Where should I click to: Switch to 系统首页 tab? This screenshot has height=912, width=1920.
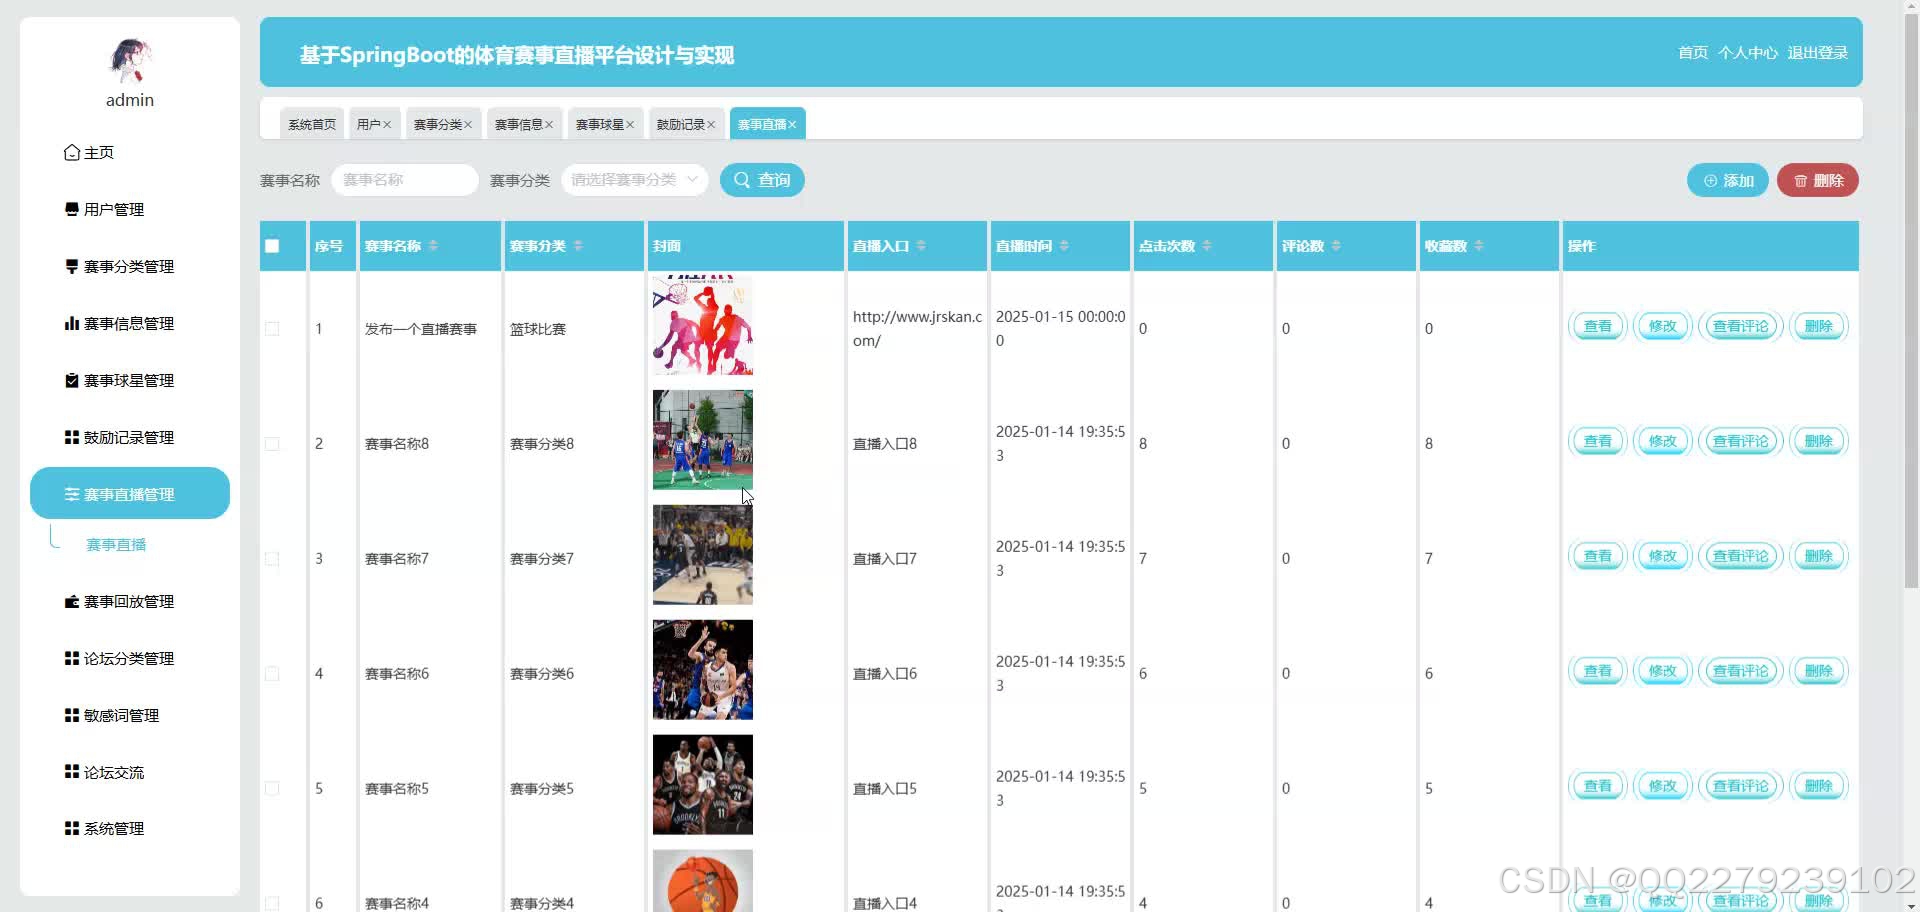pos(312,124)
